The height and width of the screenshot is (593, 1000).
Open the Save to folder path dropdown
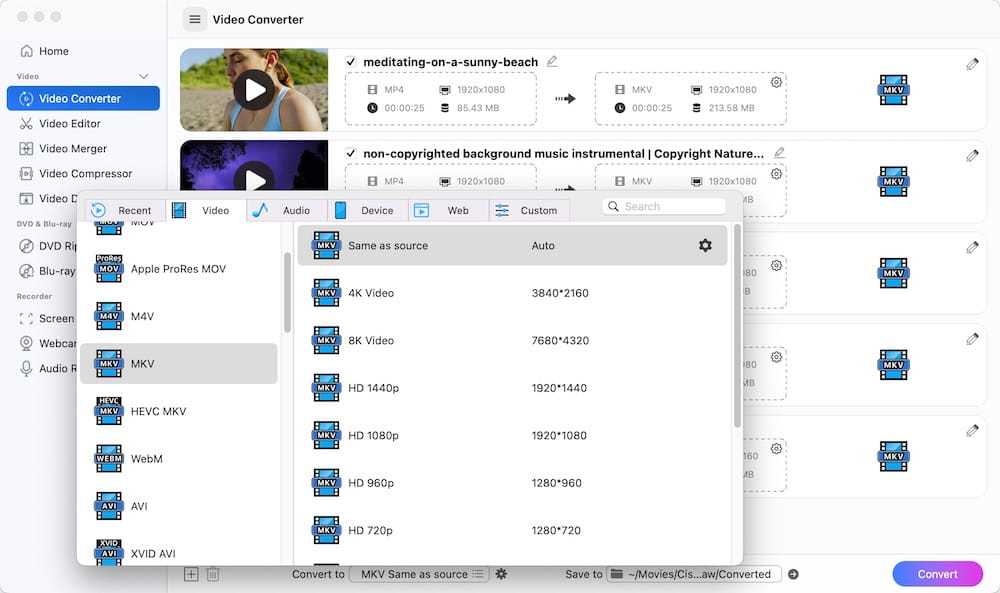(x=693, y=574)
